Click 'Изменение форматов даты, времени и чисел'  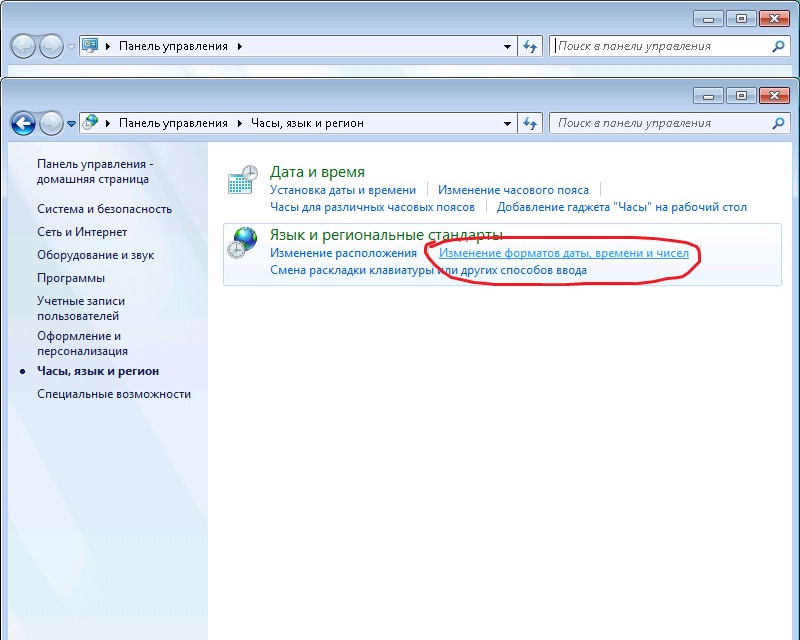point(564,253)
